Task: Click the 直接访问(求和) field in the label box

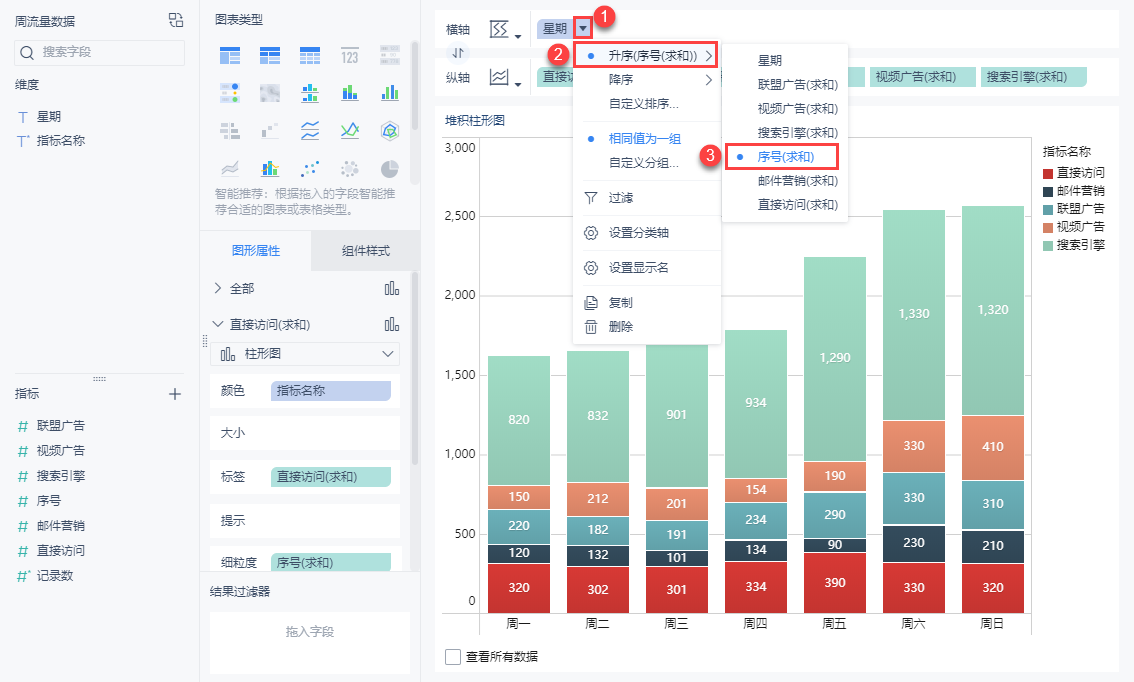Action: [331, 477]
